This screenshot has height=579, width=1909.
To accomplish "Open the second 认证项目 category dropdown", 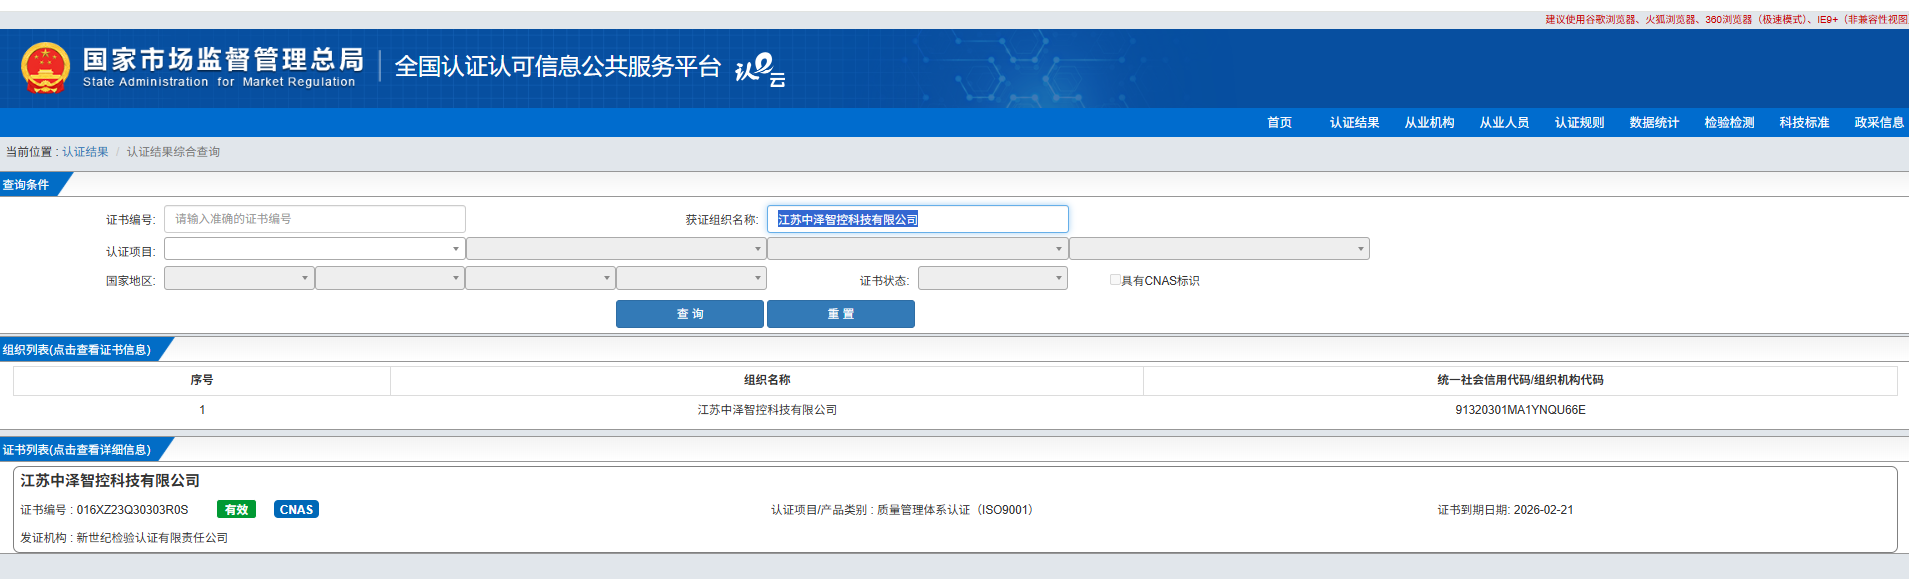I will [616, 249].
